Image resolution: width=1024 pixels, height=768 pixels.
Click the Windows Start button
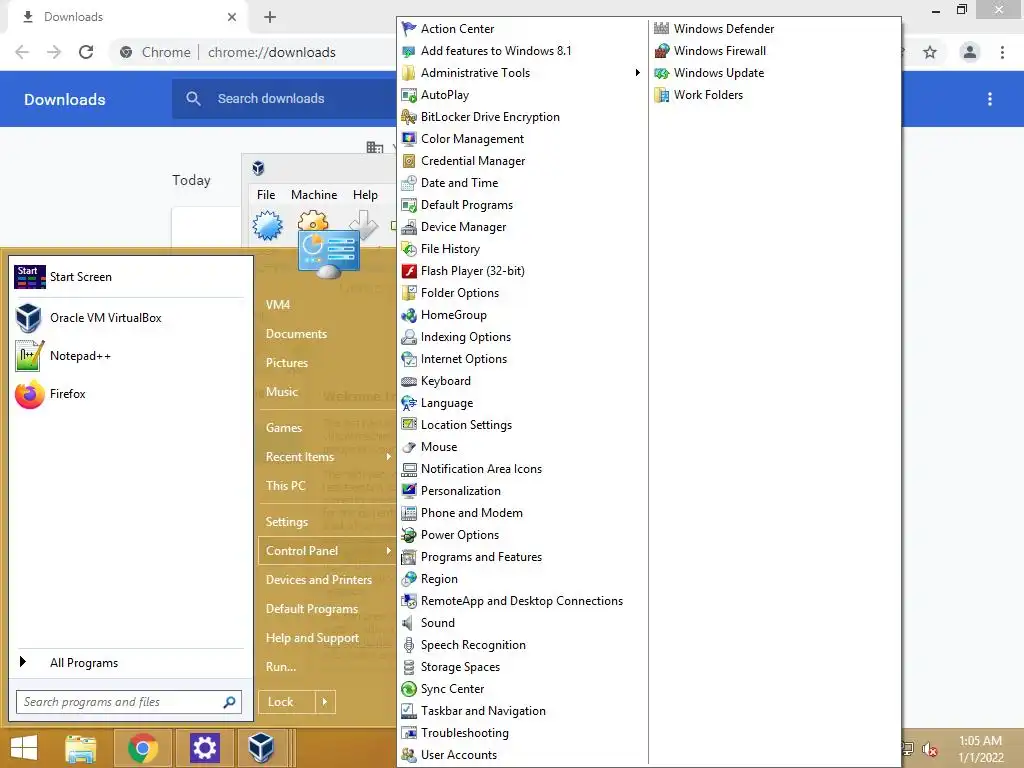click(x=24, y=748)
